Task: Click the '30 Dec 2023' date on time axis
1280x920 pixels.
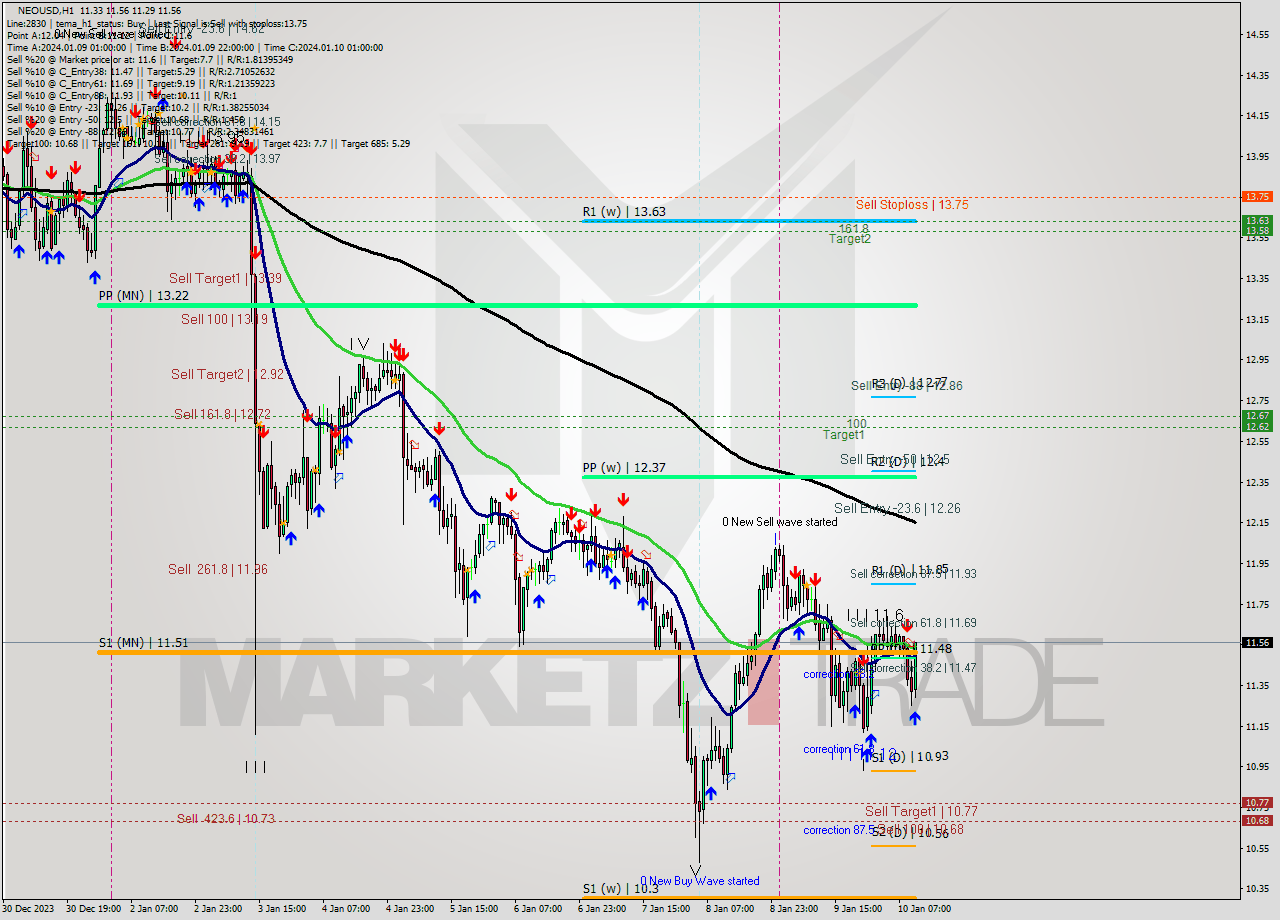Action: pyautogui.click(x=29, y=909)
